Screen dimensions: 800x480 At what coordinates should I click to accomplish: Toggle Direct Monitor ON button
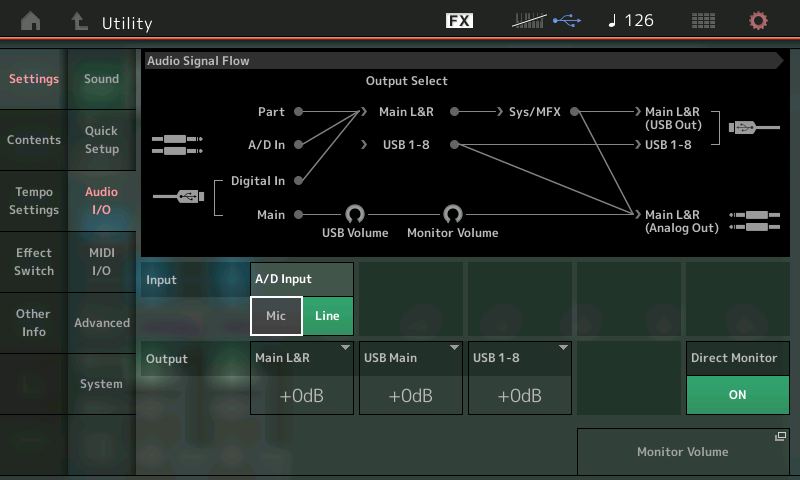[737, 395]
